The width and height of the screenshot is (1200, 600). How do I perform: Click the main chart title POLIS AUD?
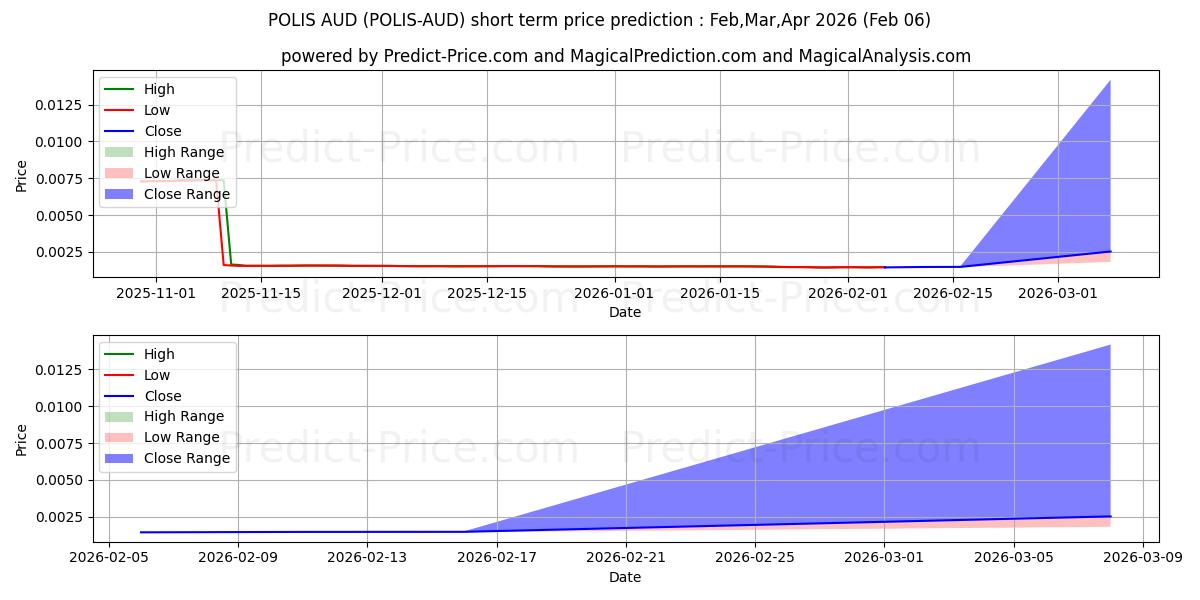pos(600,20)
